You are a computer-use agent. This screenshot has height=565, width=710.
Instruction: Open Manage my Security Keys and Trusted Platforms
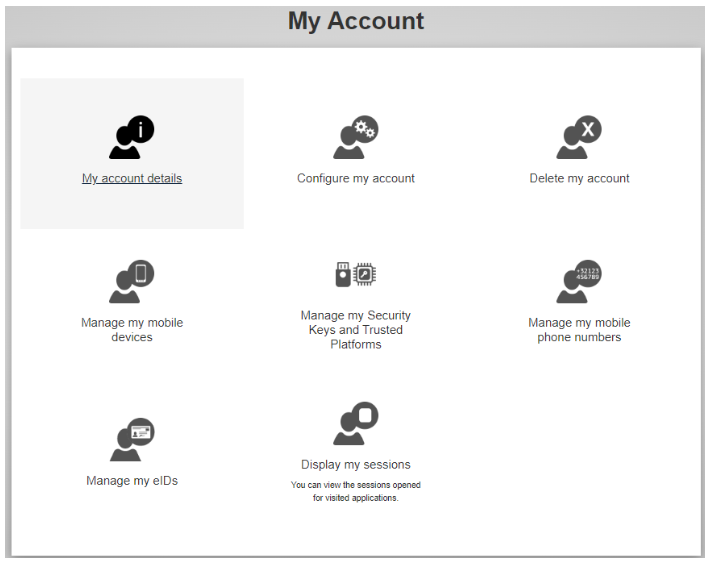click(x=356, y=330)
